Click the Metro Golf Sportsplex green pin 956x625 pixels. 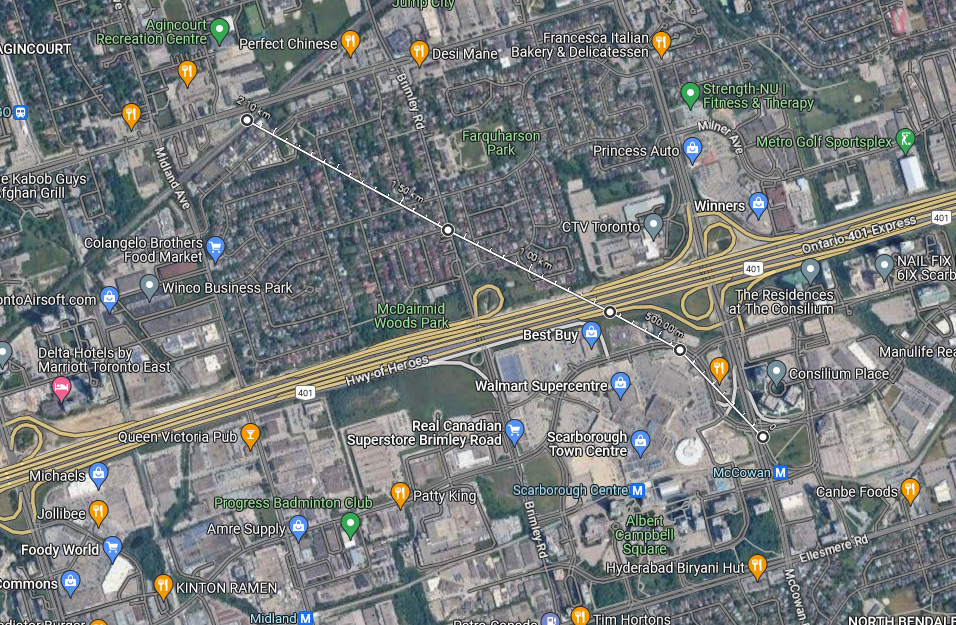[905, 141]
